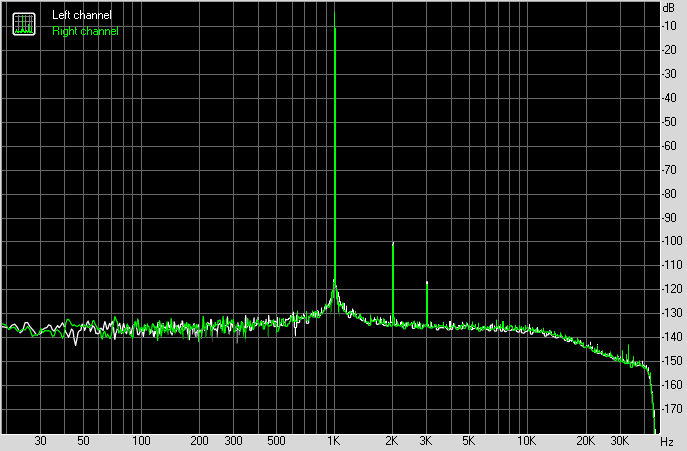The height and width of the screenshot is (451, 687).
Task: Click the third harmonic spike at 3K
Action: click(x=427, y=302)
